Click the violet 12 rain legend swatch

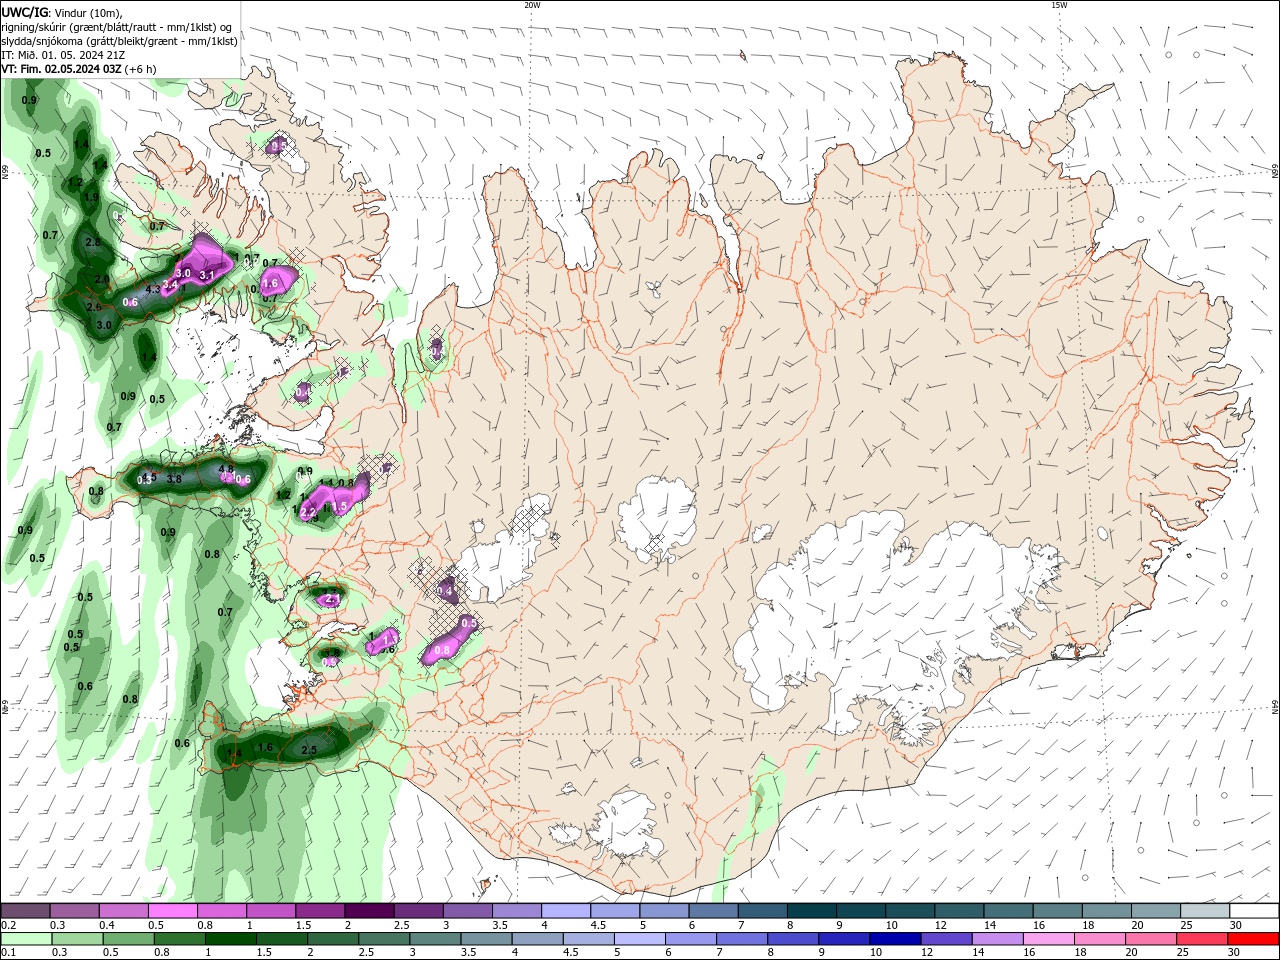point(947,939)
